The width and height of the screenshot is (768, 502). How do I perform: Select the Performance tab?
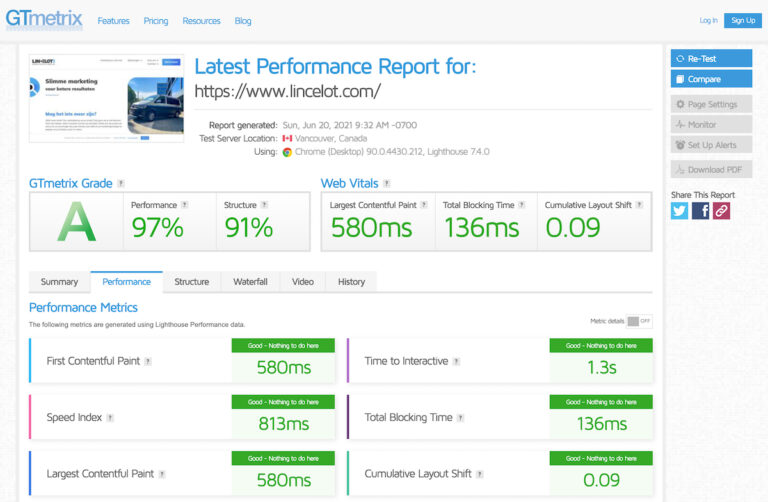tap(126, 282)
